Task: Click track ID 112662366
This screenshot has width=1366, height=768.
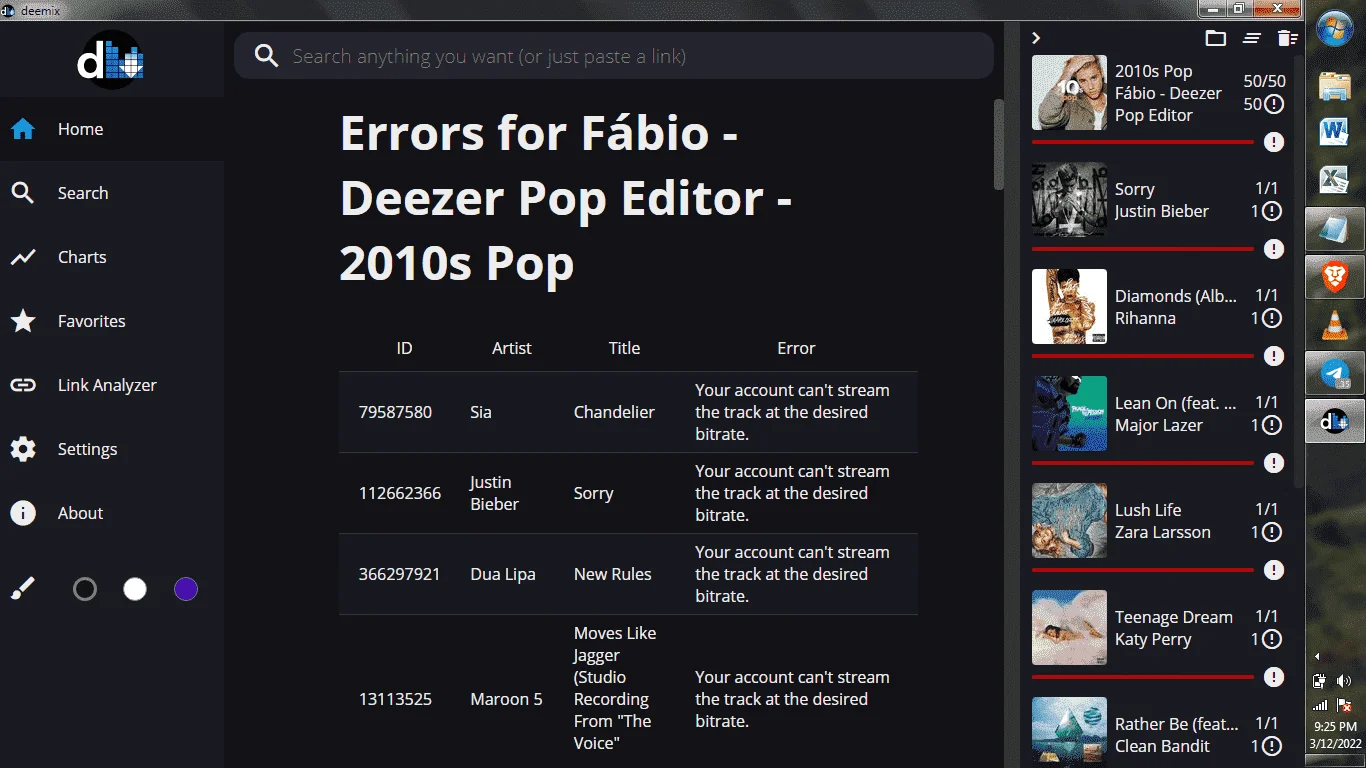Action: point(400,493)
